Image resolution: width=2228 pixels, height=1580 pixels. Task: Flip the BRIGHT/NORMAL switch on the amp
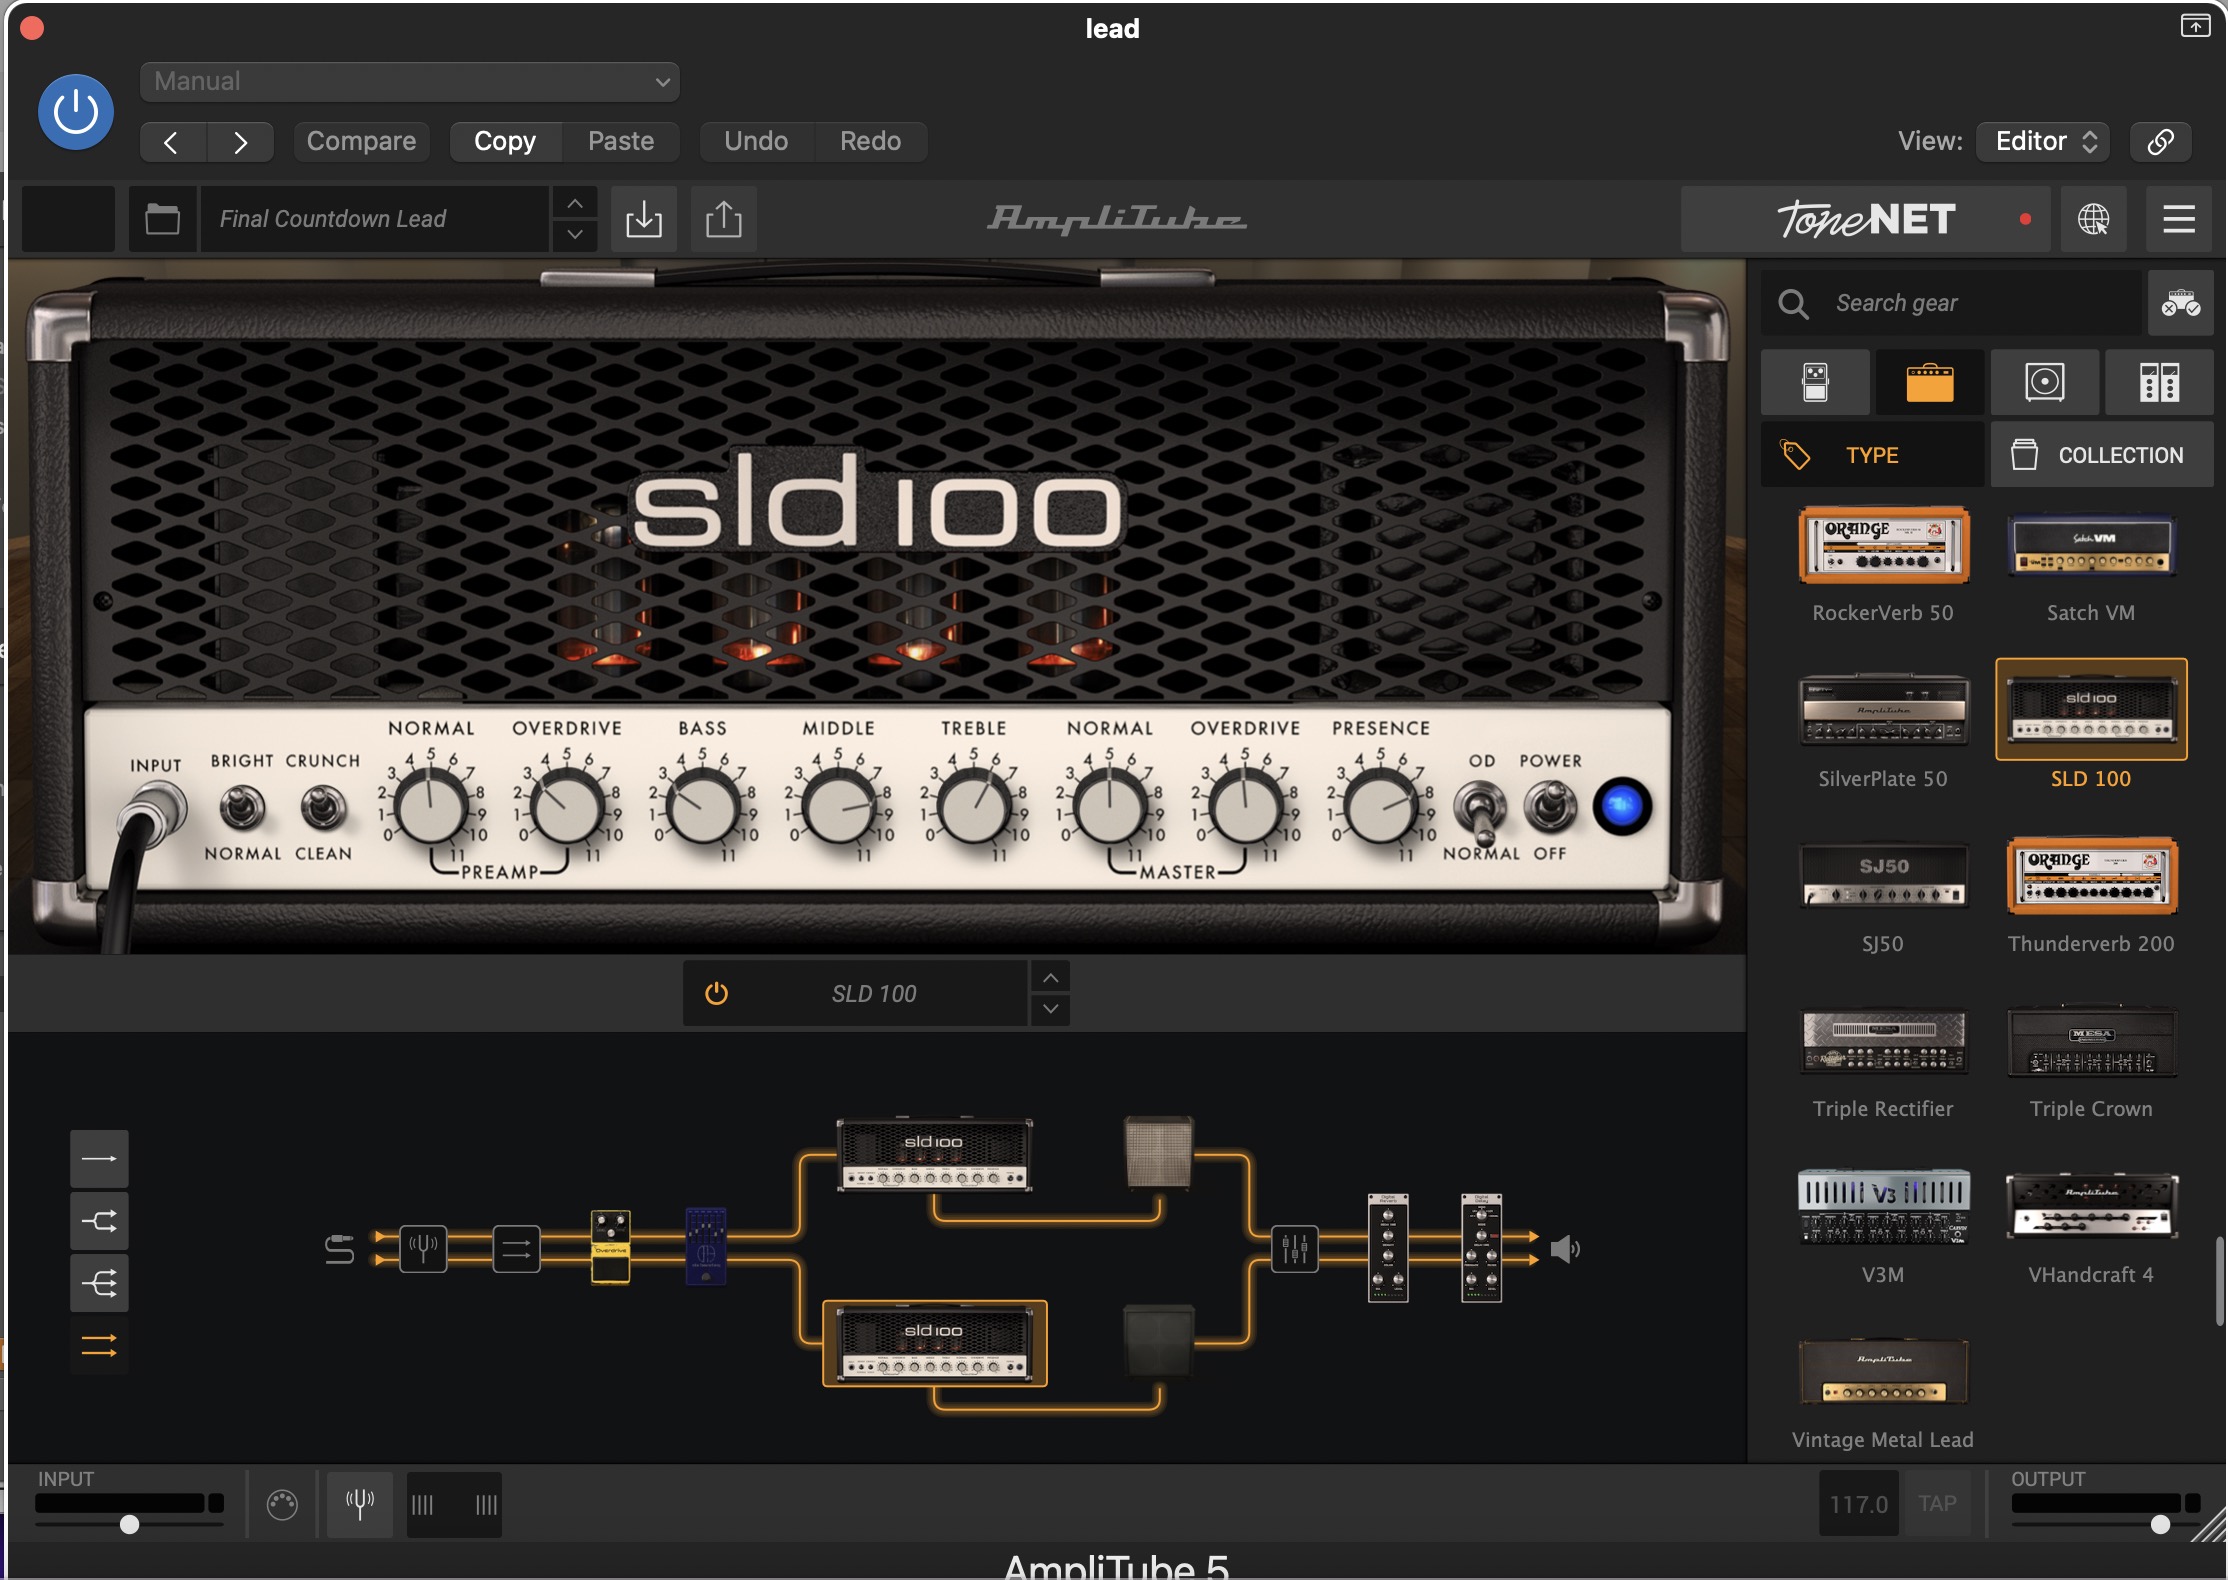pyautogui.click(x=242, y=807)
